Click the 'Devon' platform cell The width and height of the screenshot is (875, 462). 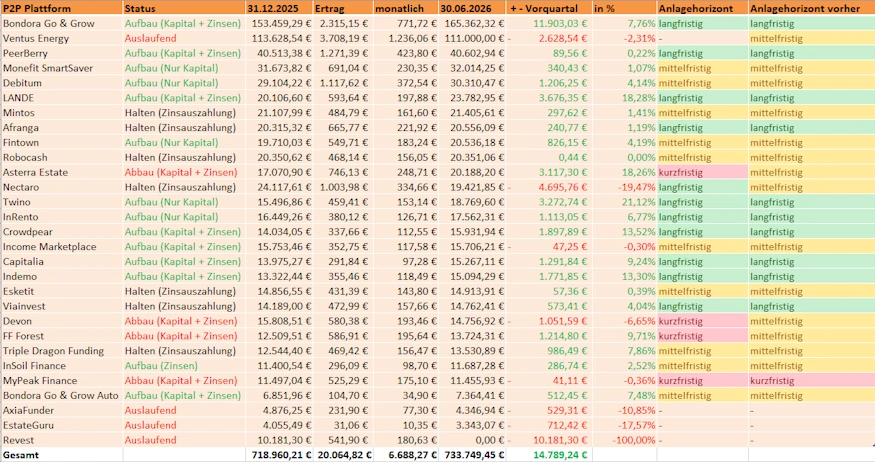[61, 321]
